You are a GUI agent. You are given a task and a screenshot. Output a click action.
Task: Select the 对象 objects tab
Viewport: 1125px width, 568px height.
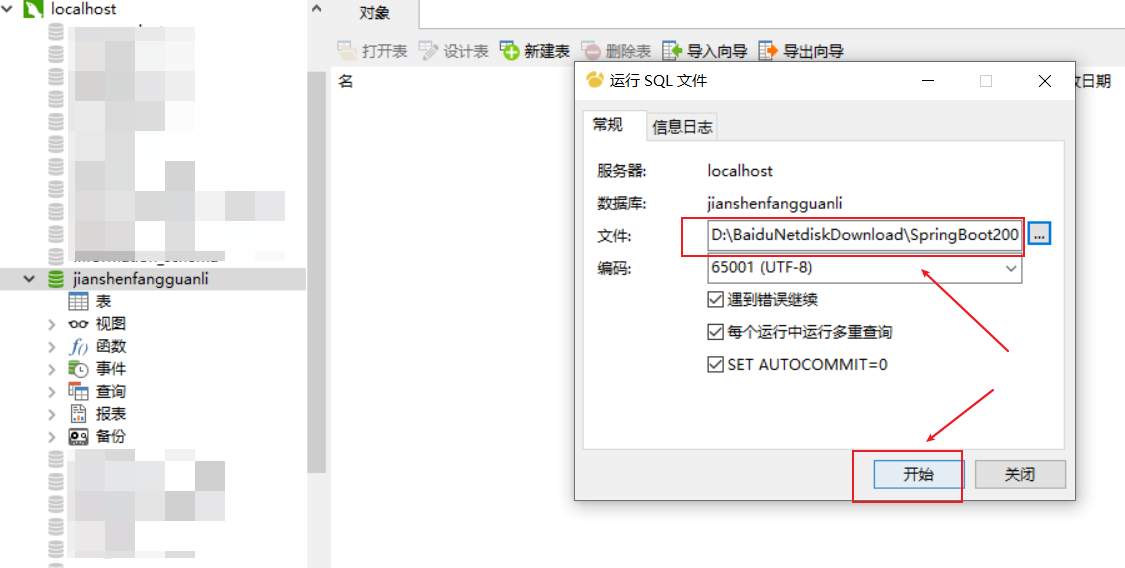[375, 14]
